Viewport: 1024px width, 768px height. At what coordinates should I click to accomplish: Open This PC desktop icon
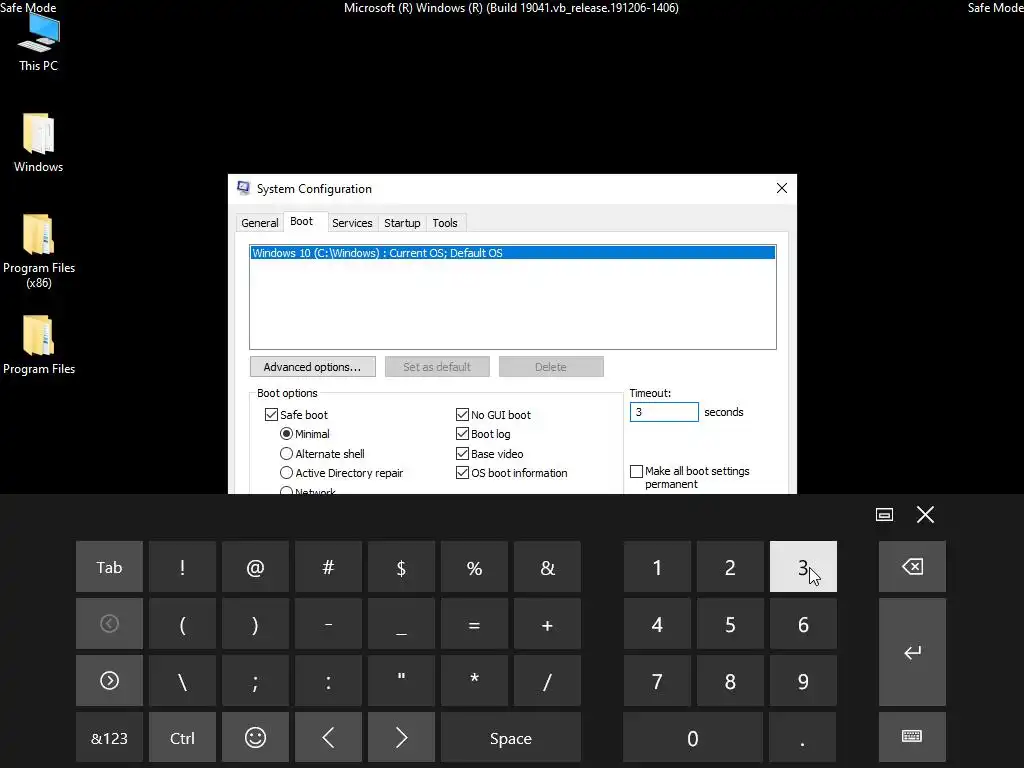(x=39, y=42)
